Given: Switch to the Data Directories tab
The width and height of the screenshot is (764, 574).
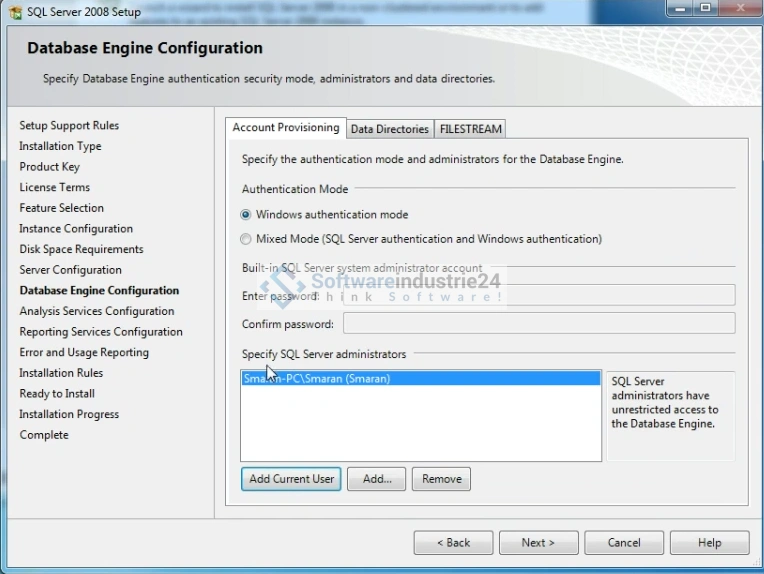Looking at the screenshot, I should pos(389,129).
